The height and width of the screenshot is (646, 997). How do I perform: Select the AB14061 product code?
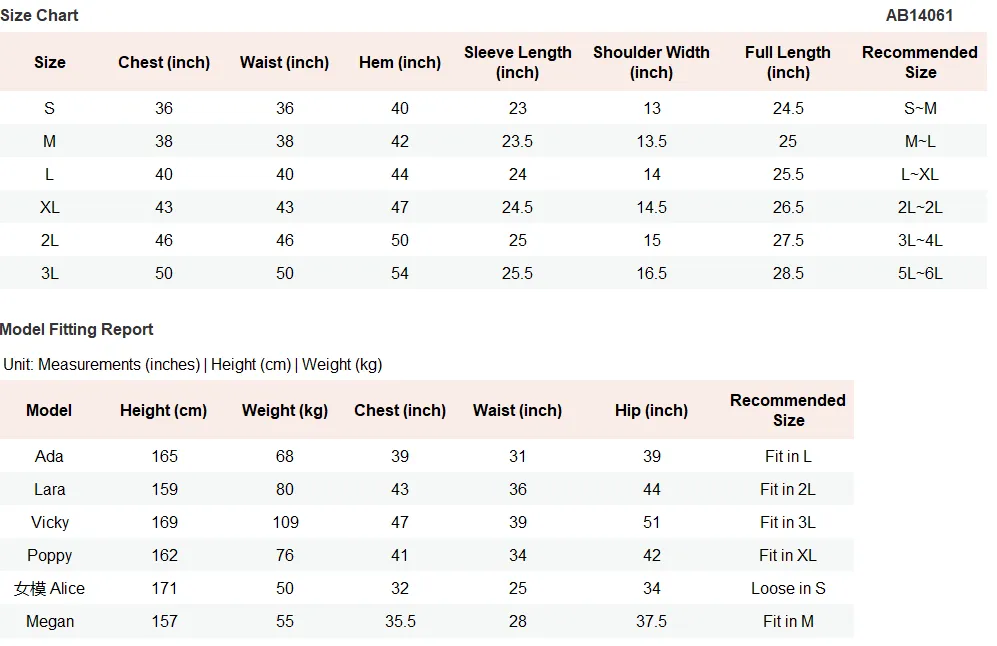pyautogui.click(x=919, y=15)
